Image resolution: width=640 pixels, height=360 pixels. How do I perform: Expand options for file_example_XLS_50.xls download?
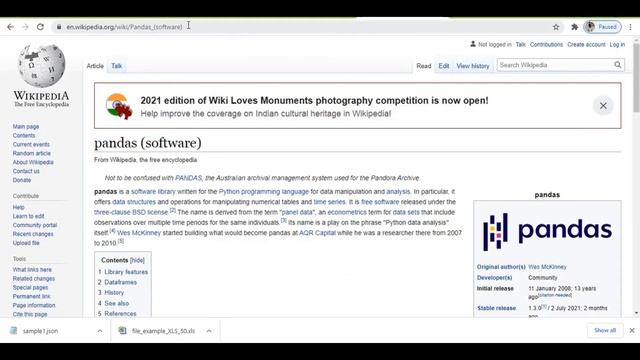click(x=209, y=331)
